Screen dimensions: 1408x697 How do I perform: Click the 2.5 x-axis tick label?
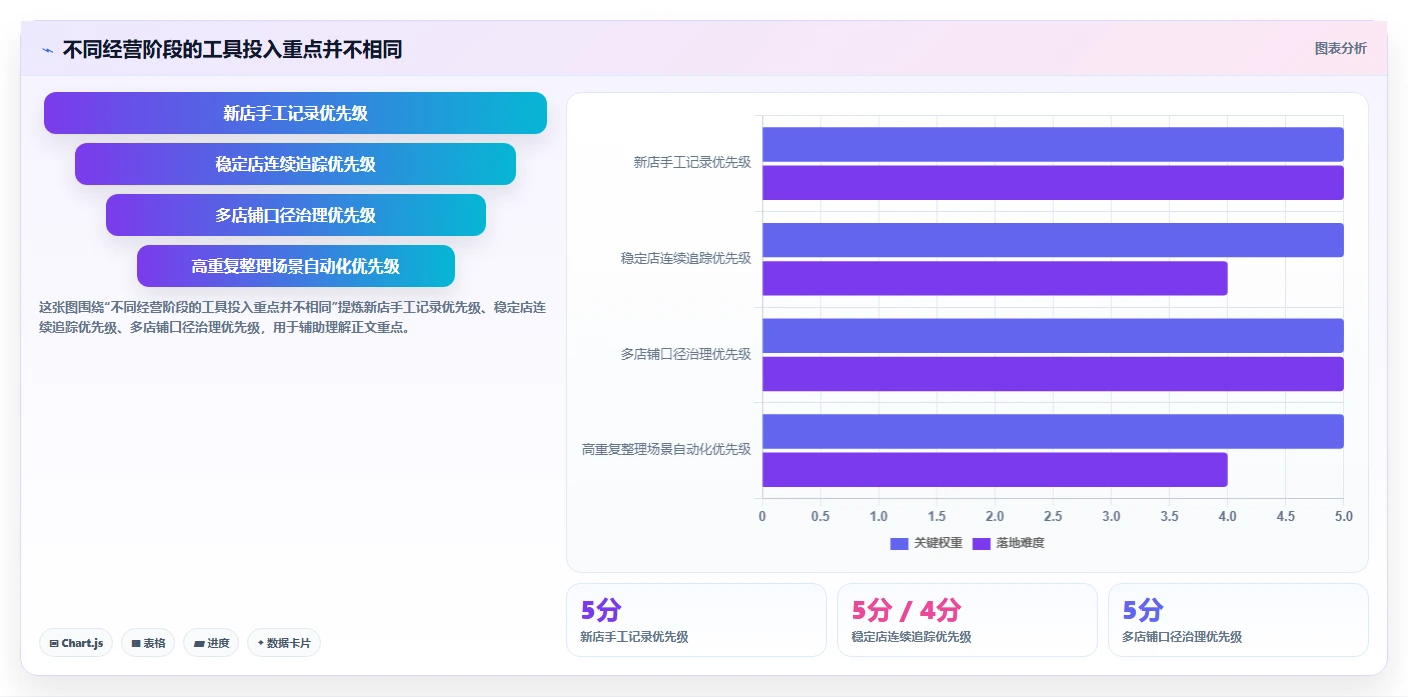[1053, 516]
